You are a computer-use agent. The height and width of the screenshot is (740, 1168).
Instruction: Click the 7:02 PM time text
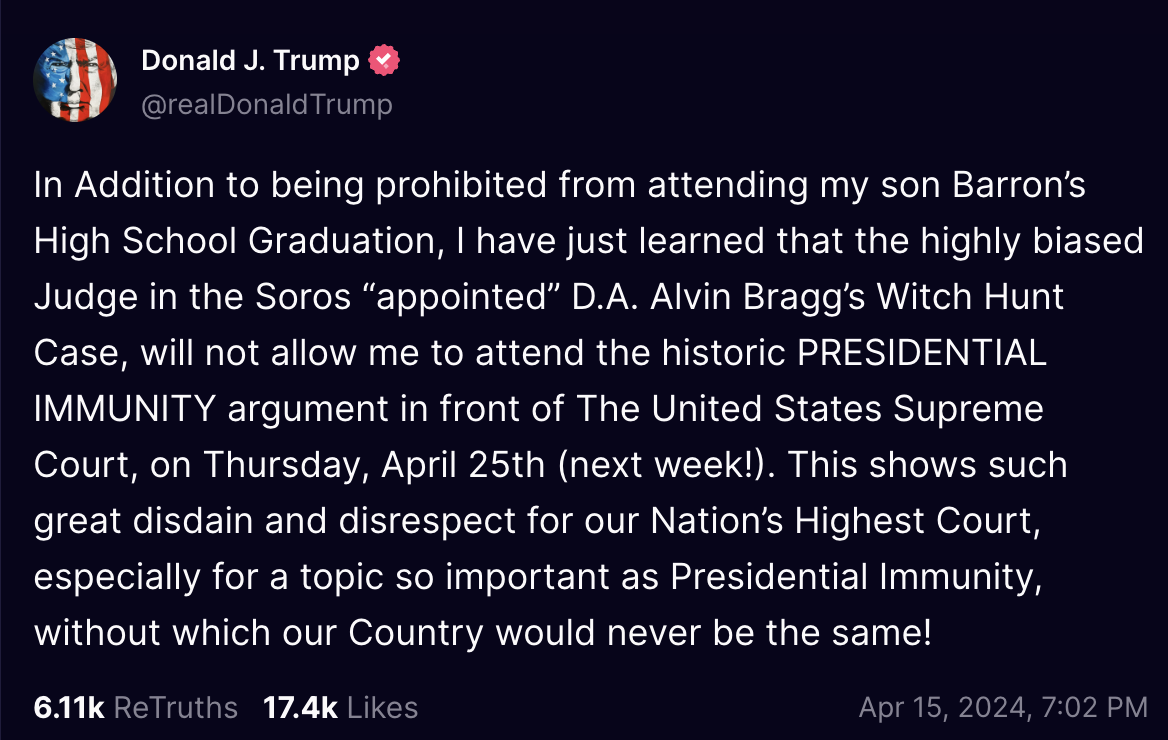coord(1095,707)
